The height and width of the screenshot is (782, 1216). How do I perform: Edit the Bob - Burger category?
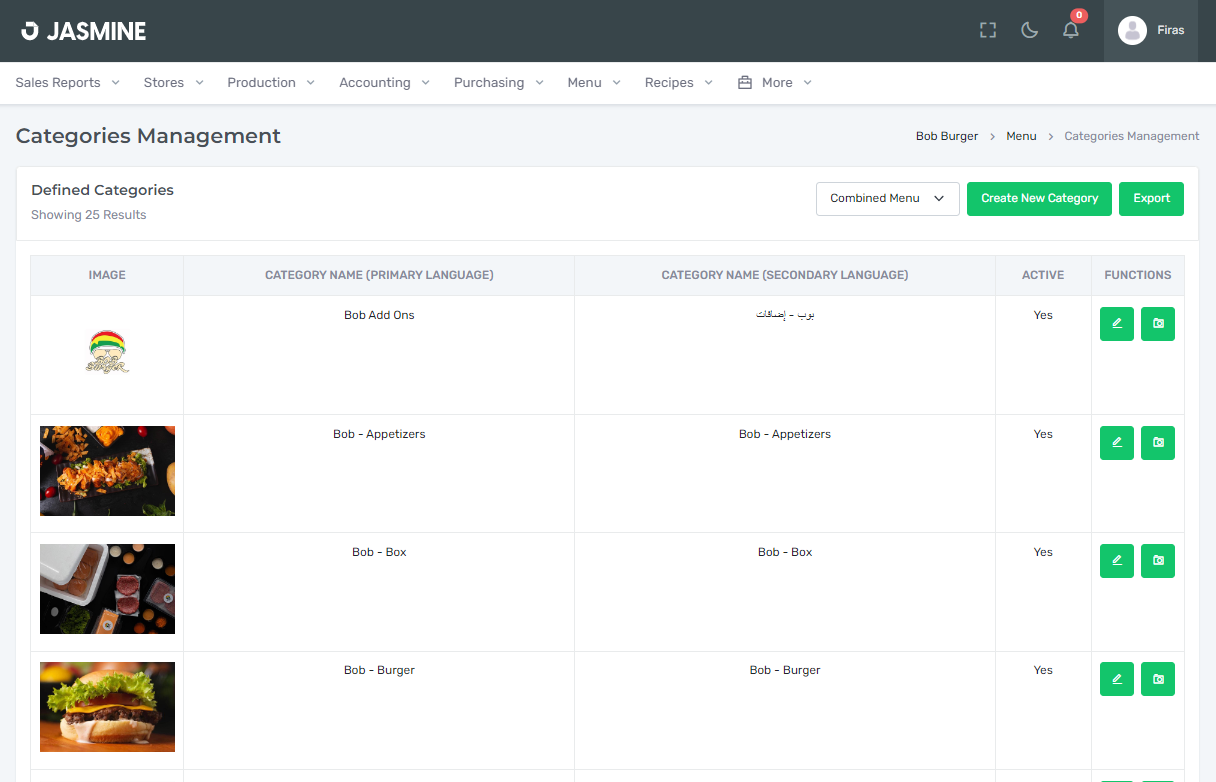[x=1116, y=678]
